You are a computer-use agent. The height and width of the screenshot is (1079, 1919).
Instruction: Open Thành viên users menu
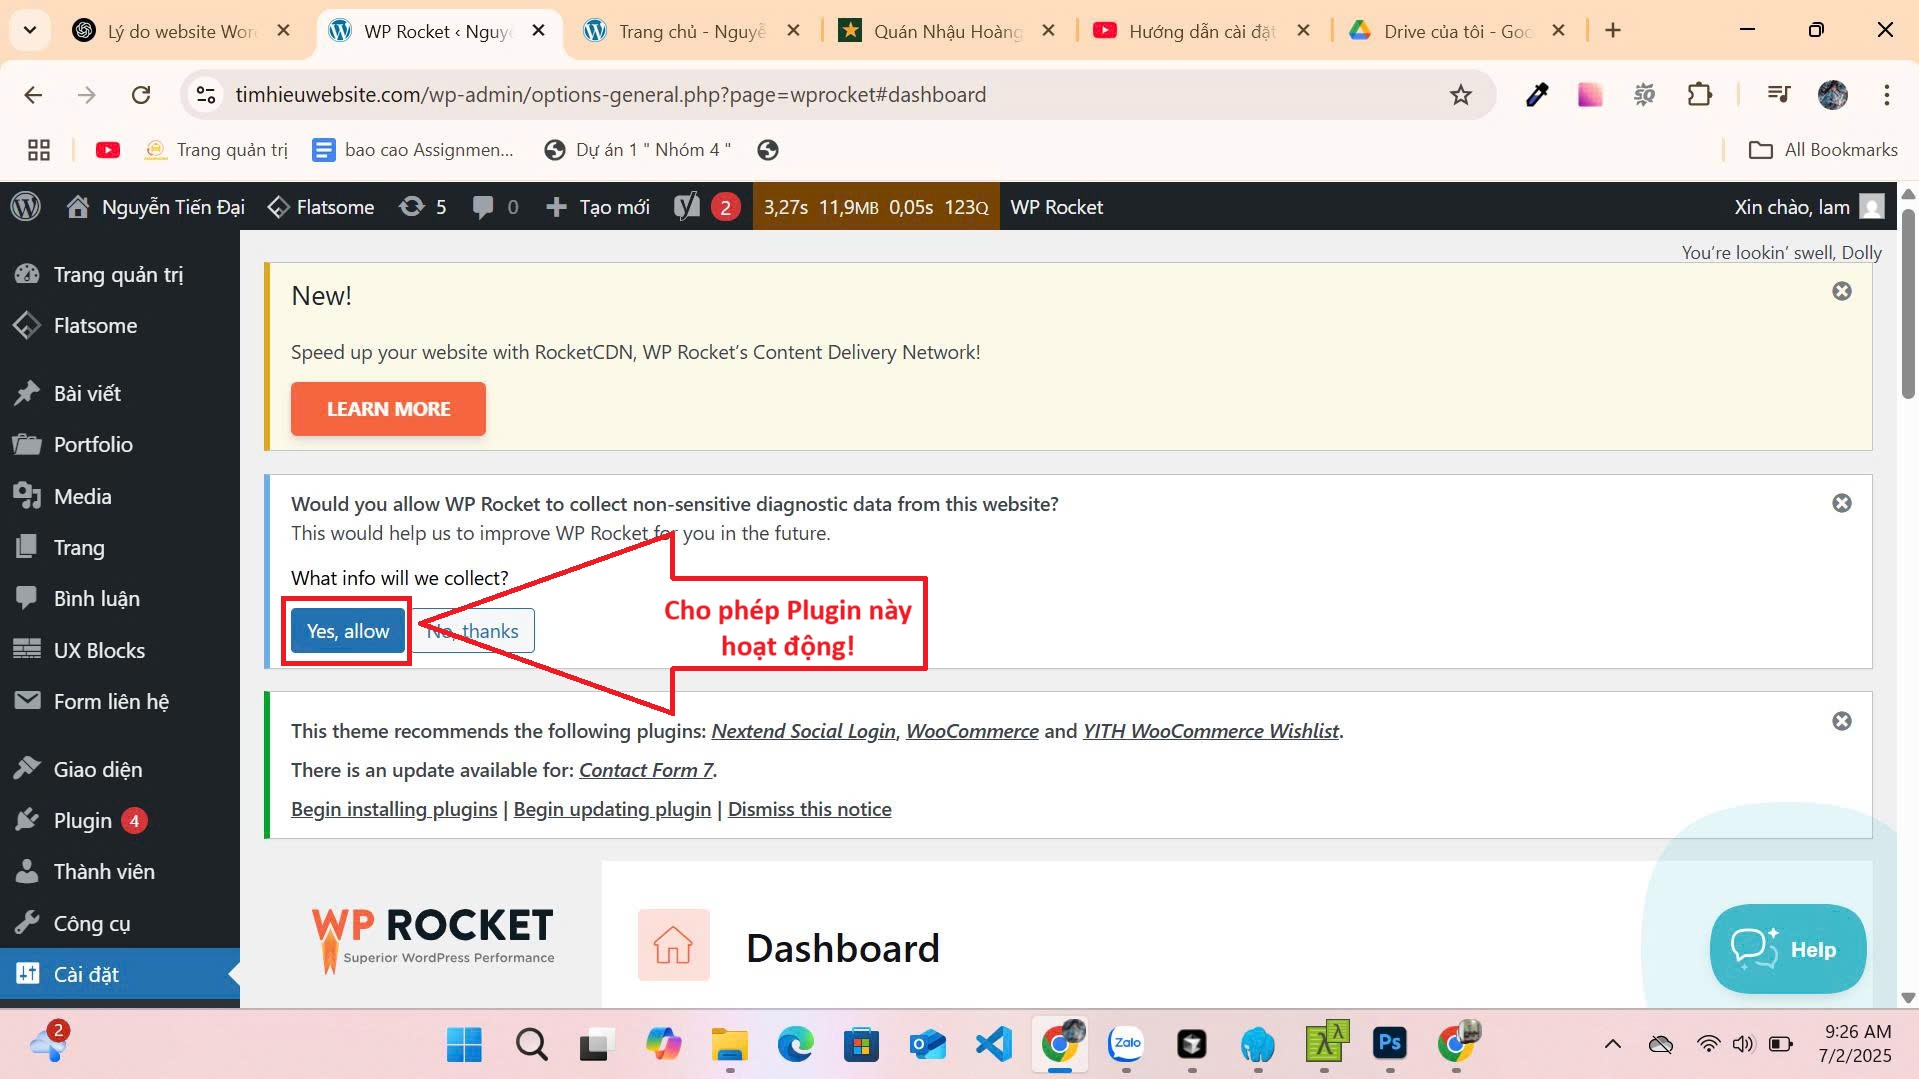pos(119,871)
